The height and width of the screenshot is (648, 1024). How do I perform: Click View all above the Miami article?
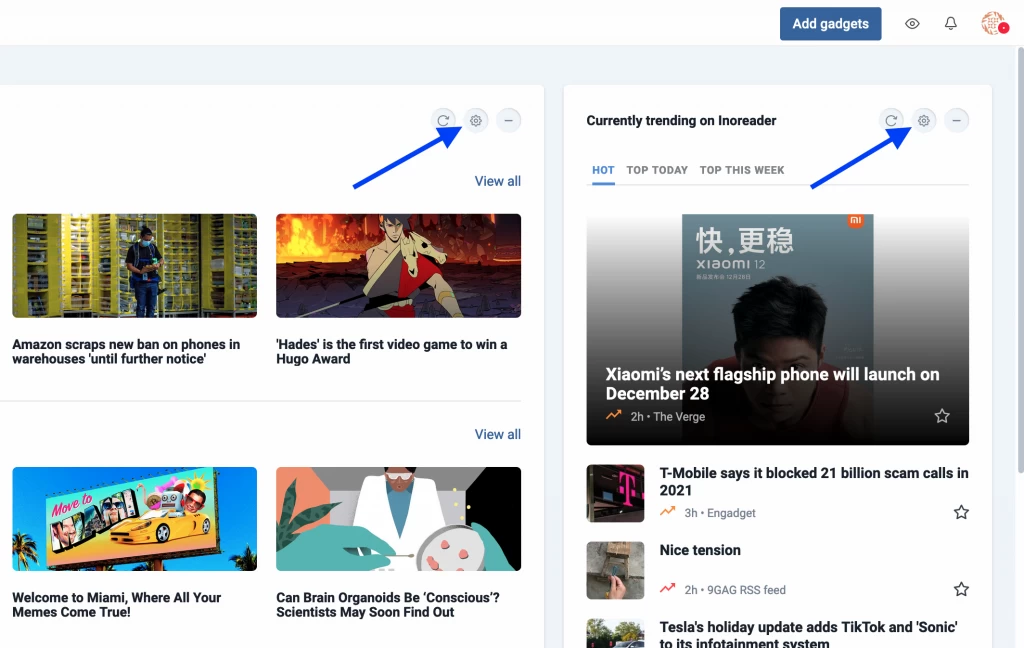498,434
